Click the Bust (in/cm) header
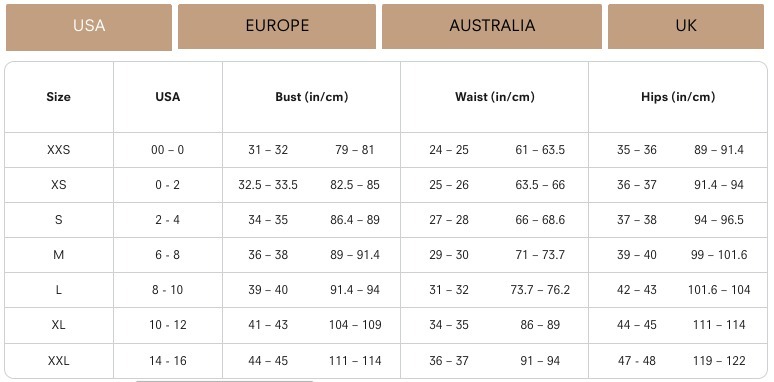The width and height of the screenshot is (774, 382). tap(311, 97)
